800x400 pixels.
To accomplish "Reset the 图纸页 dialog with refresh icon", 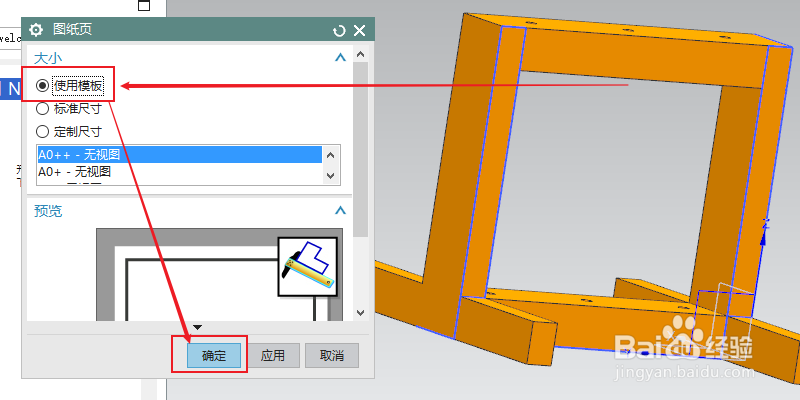I will tap(339, 31).
